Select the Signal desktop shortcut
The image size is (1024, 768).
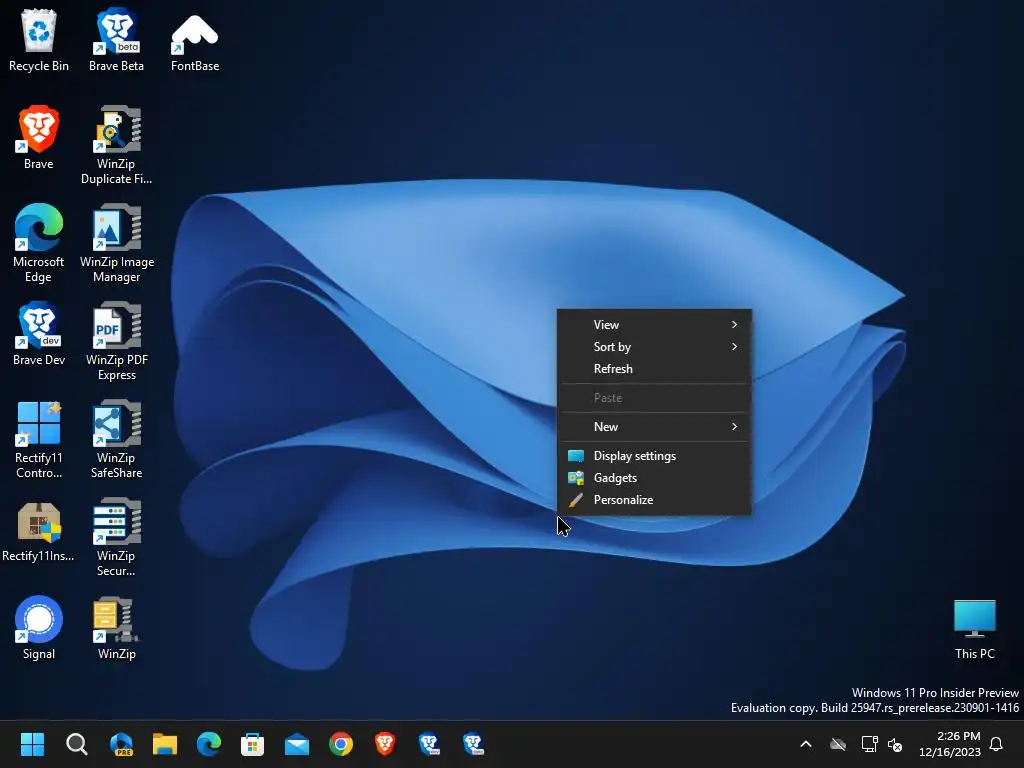[39, 628]
